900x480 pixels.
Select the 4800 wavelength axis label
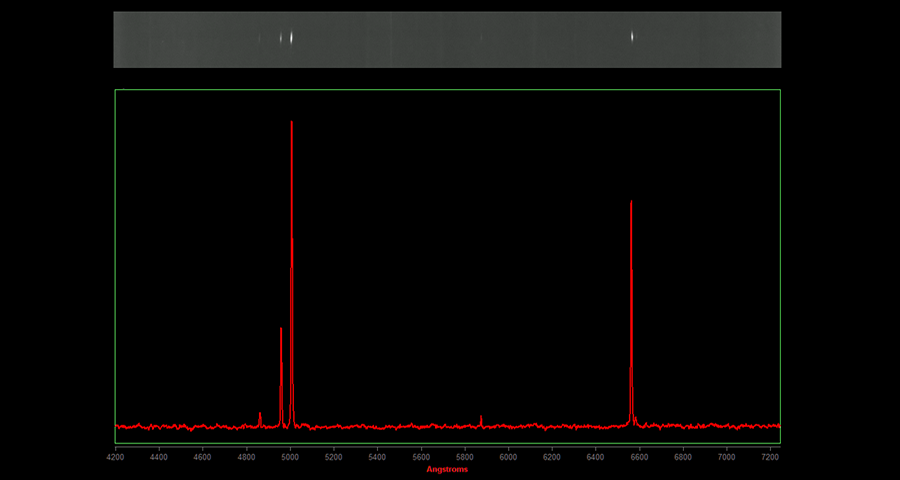246,457
